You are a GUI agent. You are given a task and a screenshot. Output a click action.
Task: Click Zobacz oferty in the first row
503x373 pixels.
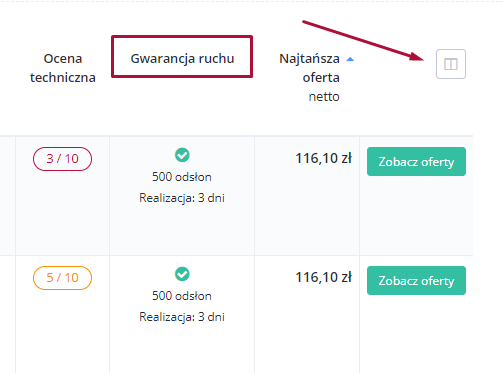(416, 162)
